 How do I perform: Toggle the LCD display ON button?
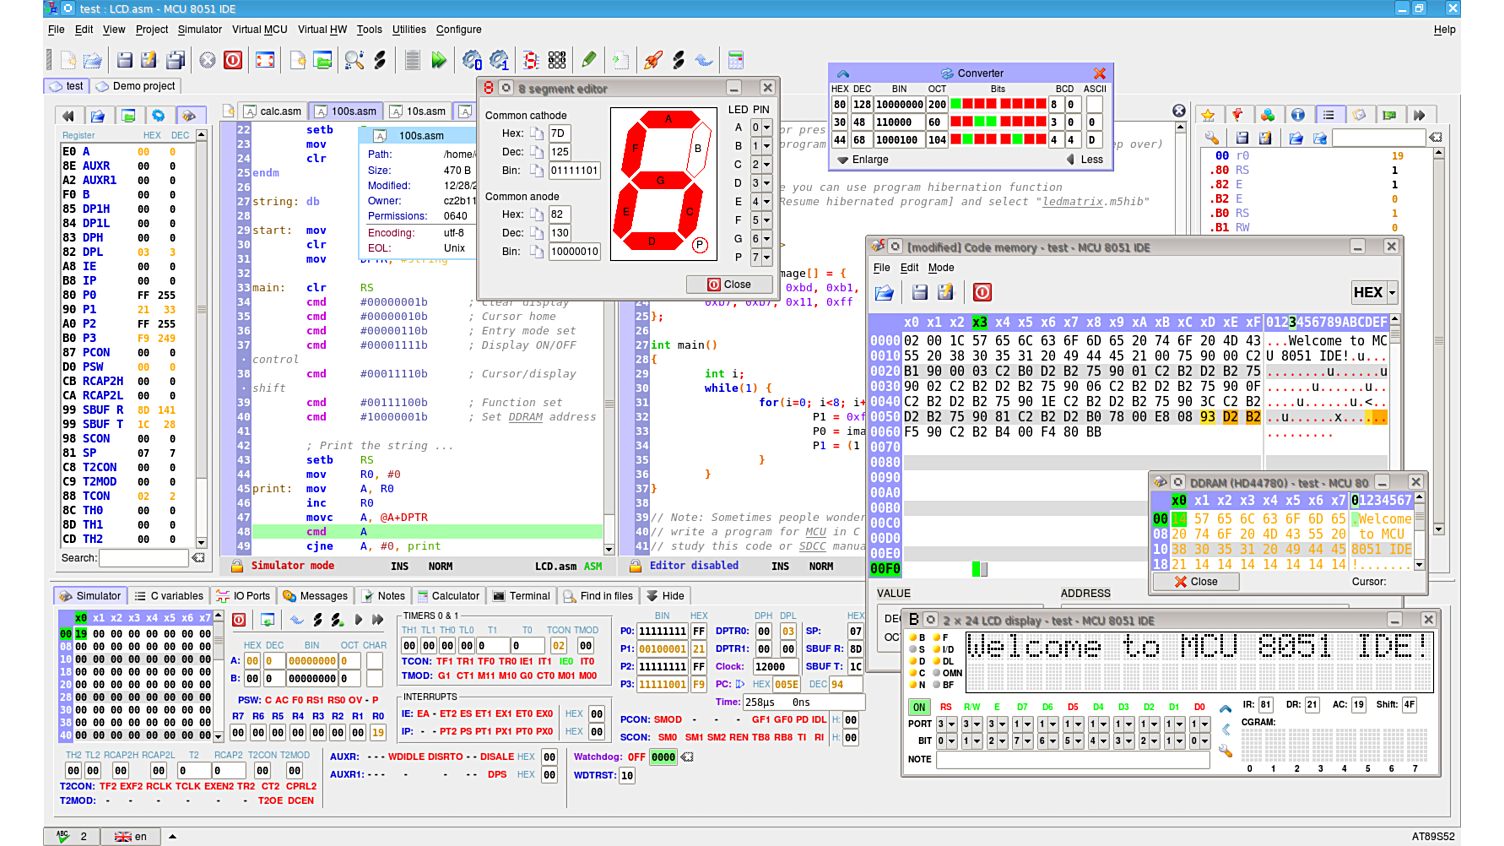pos(919,707)
